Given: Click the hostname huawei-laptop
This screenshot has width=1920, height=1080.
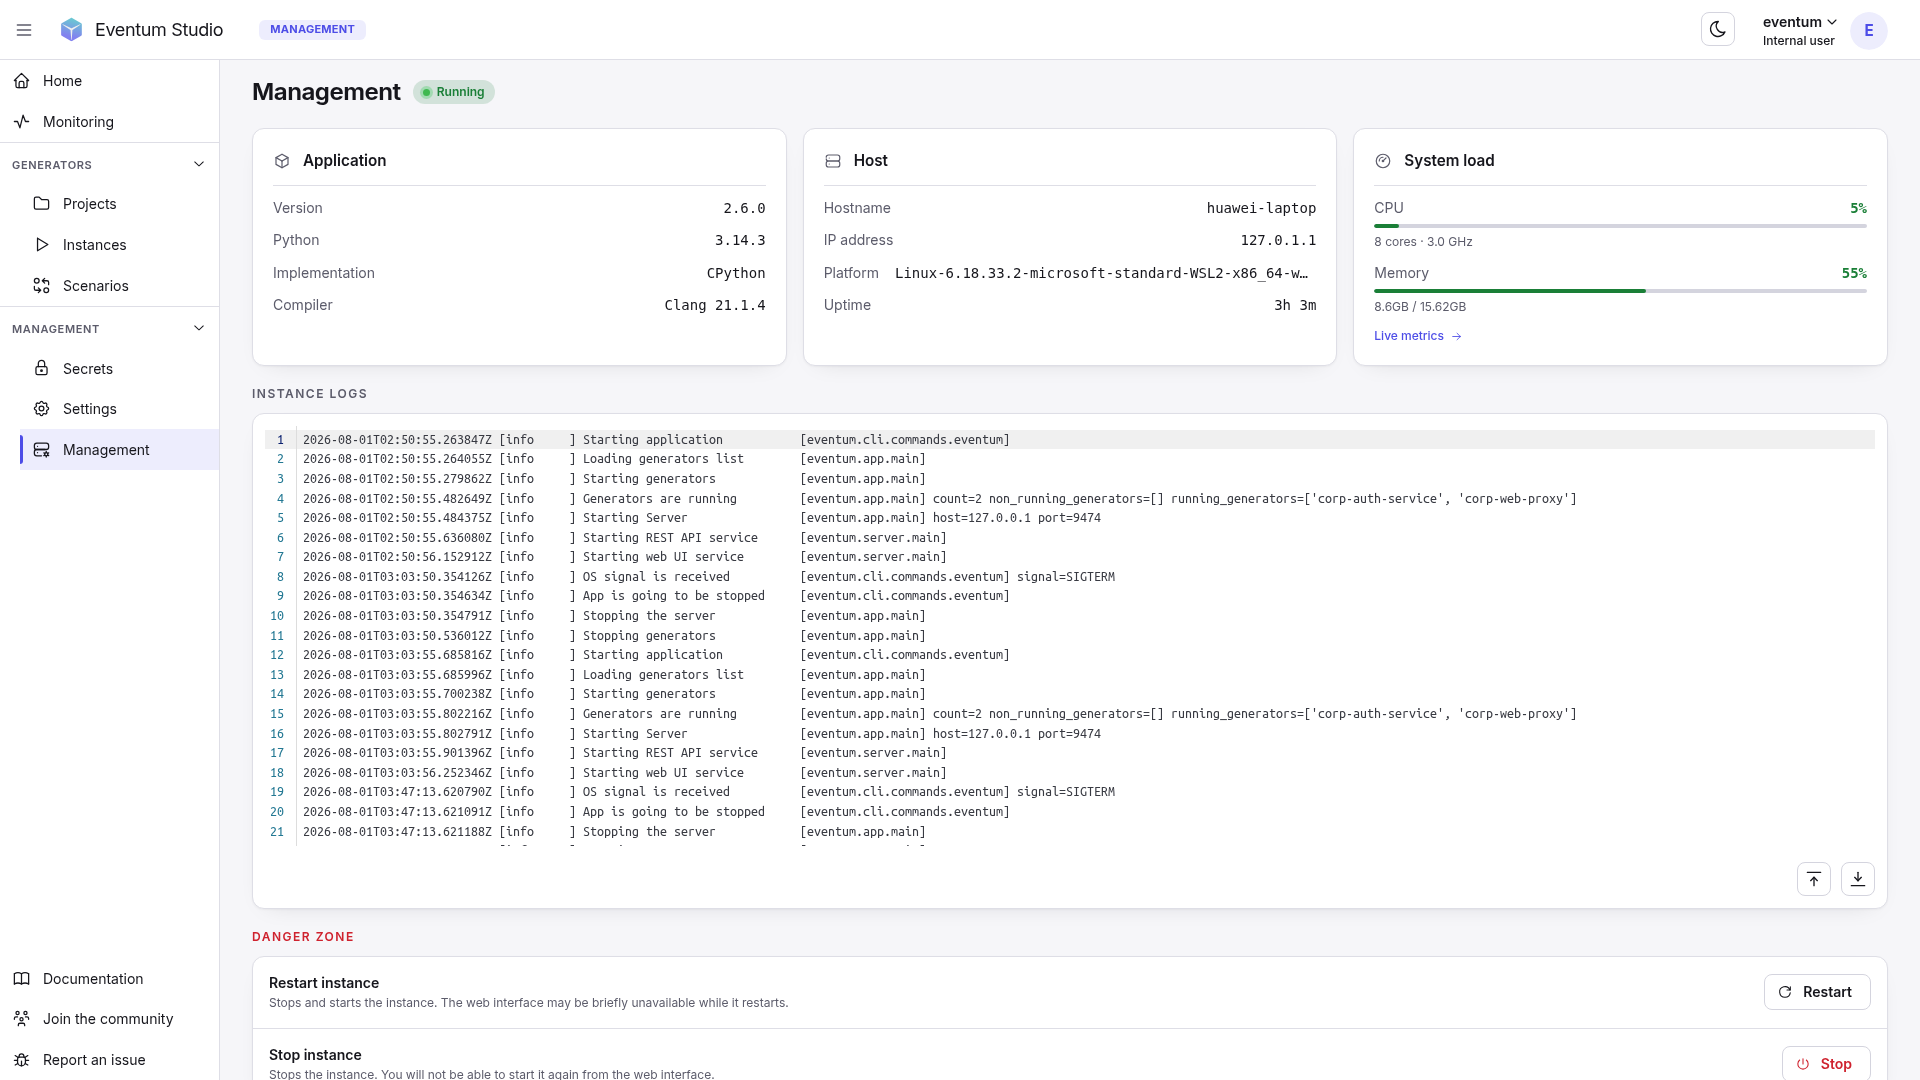Looking at the screenshot, I should tap(1261, 208).
